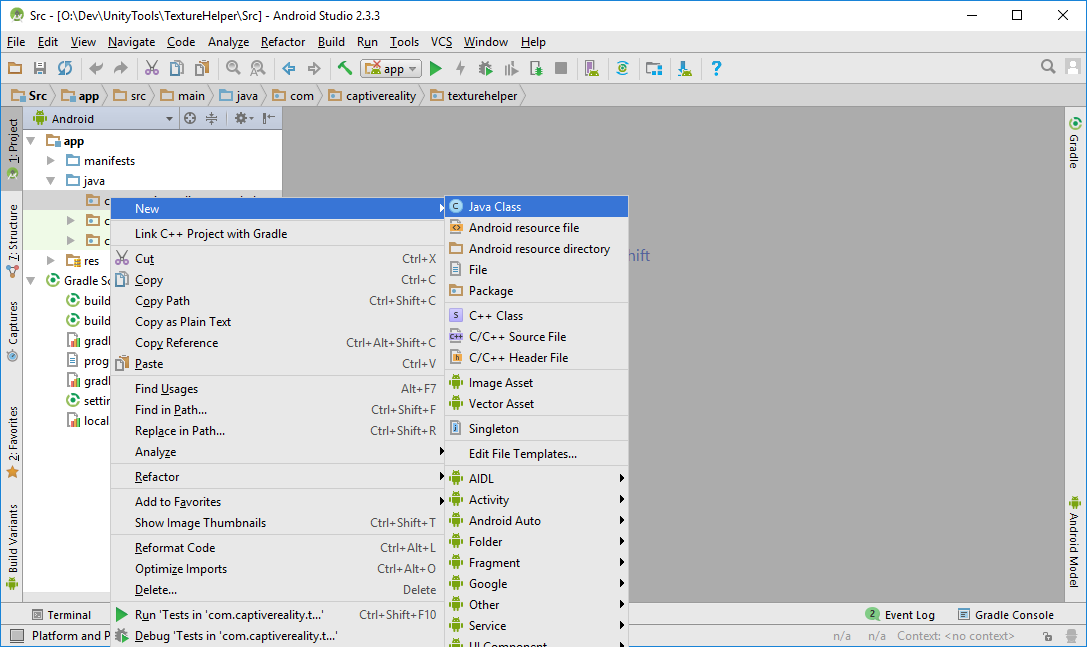The width and height of the screenshot is (1087, 647).
Task: Click the Scroll from Source target icon
Action: (x=190, y=119)
